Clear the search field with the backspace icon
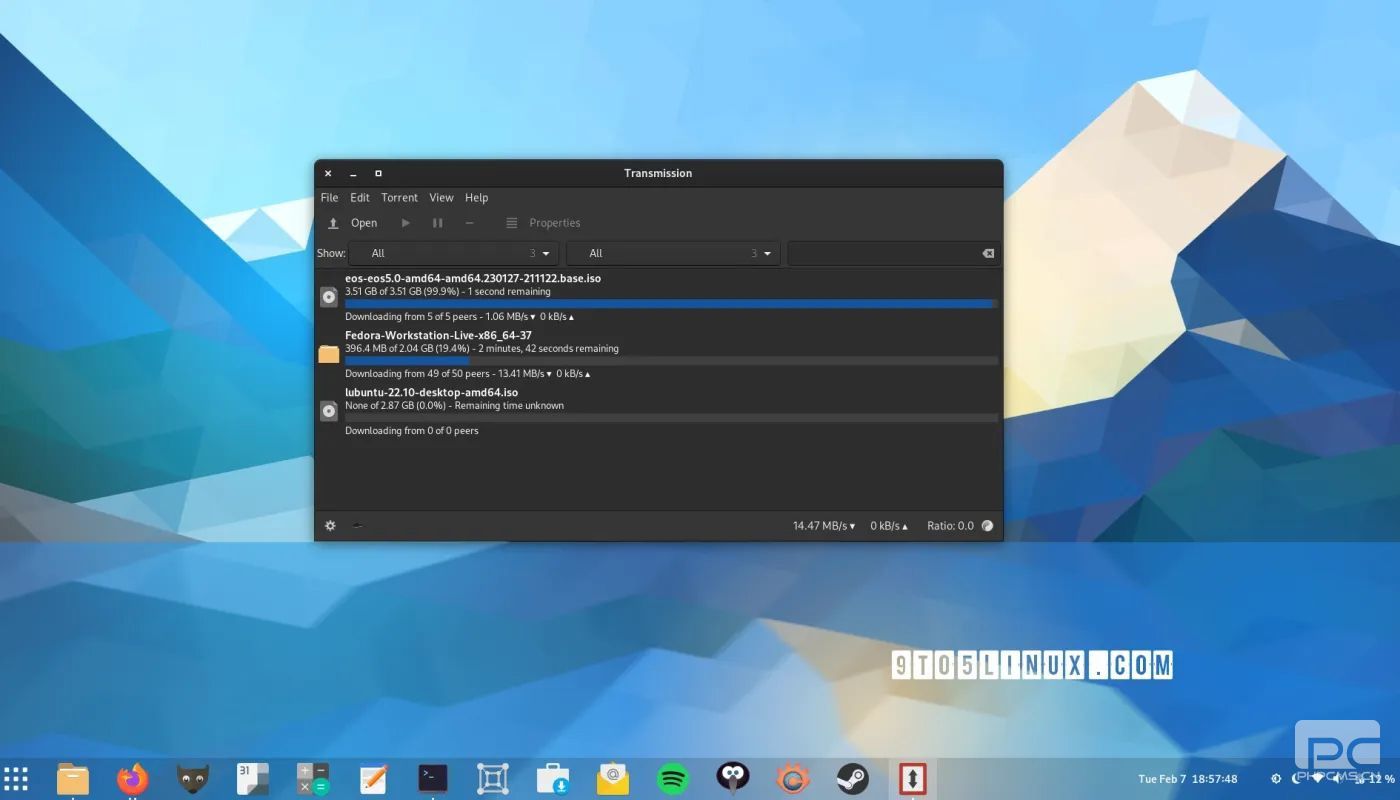 point(988,254)
